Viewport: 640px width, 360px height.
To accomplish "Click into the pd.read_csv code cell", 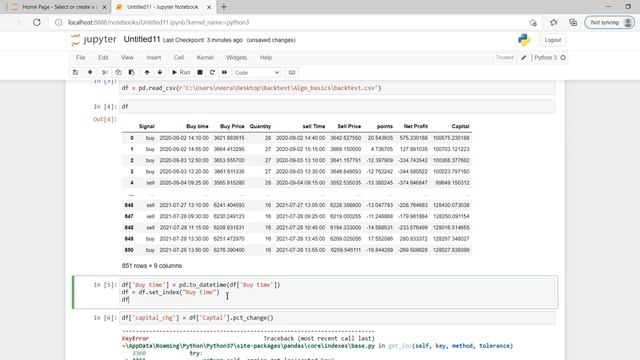I will (x=337, y=88).
